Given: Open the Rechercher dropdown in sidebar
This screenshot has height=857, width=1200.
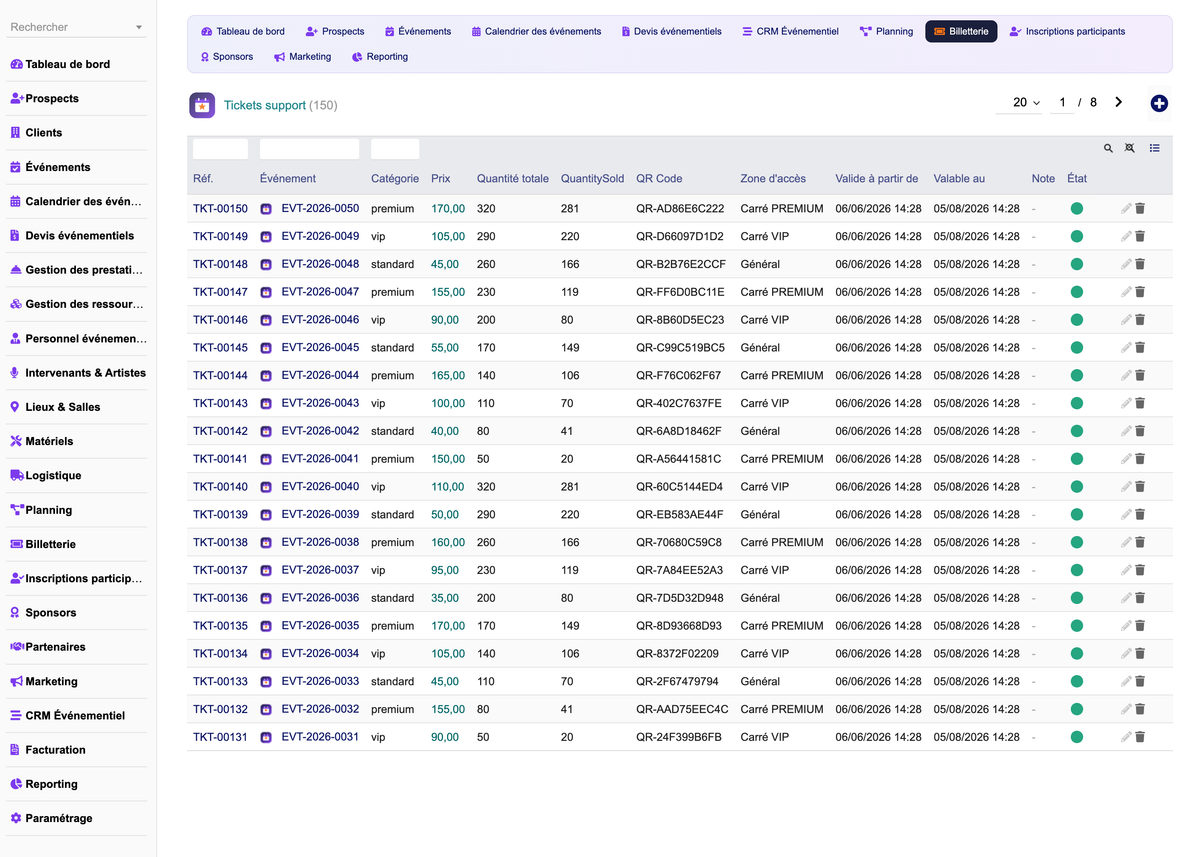Looking at the screenshot, I should (x=76, y=27).
